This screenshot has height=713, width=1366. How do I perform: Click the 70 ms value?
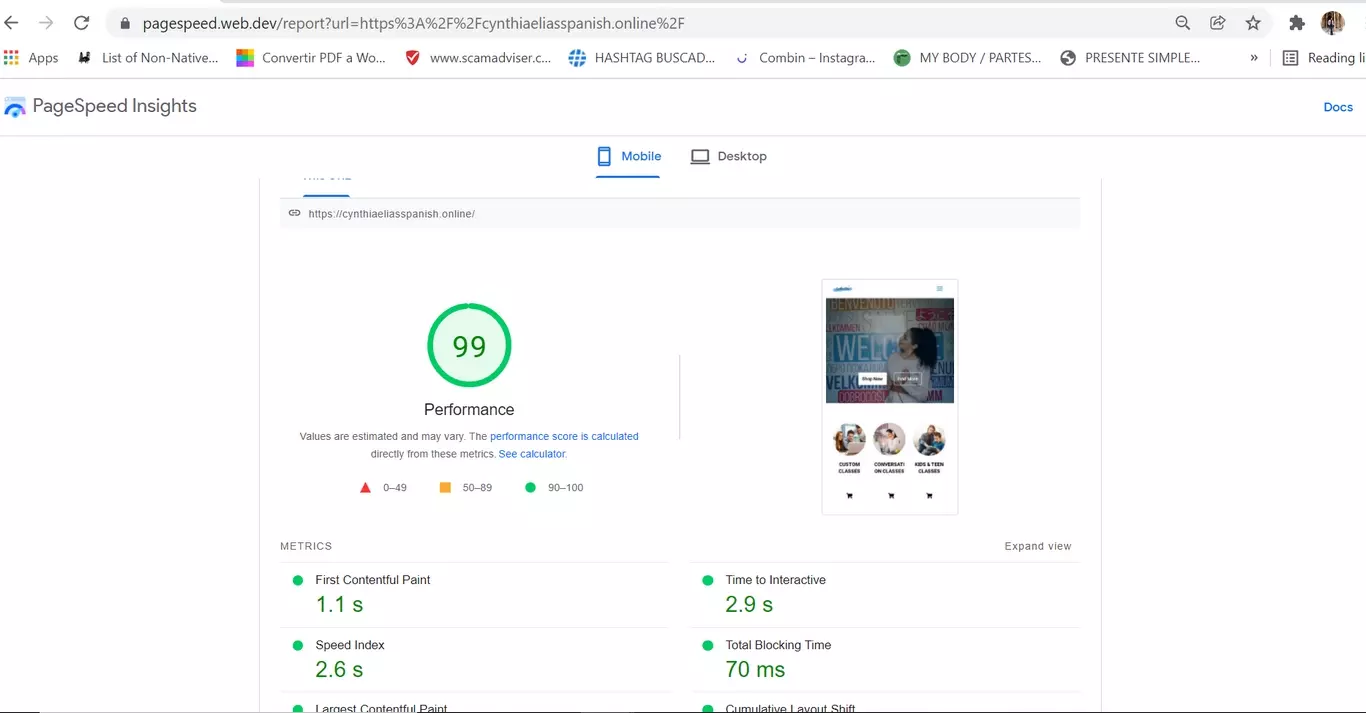click(755, 670)
